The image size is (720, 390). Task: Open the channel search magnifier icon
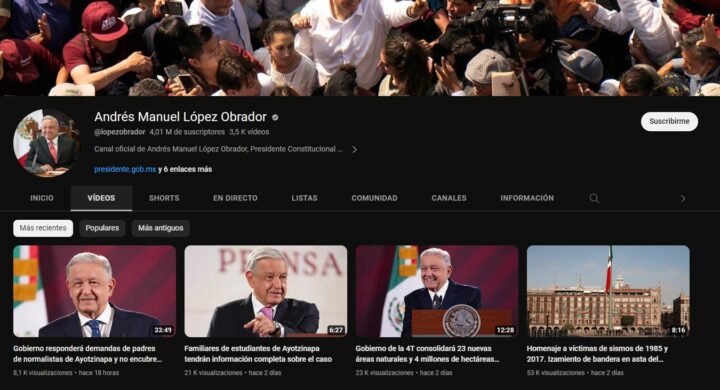point(594,198)
